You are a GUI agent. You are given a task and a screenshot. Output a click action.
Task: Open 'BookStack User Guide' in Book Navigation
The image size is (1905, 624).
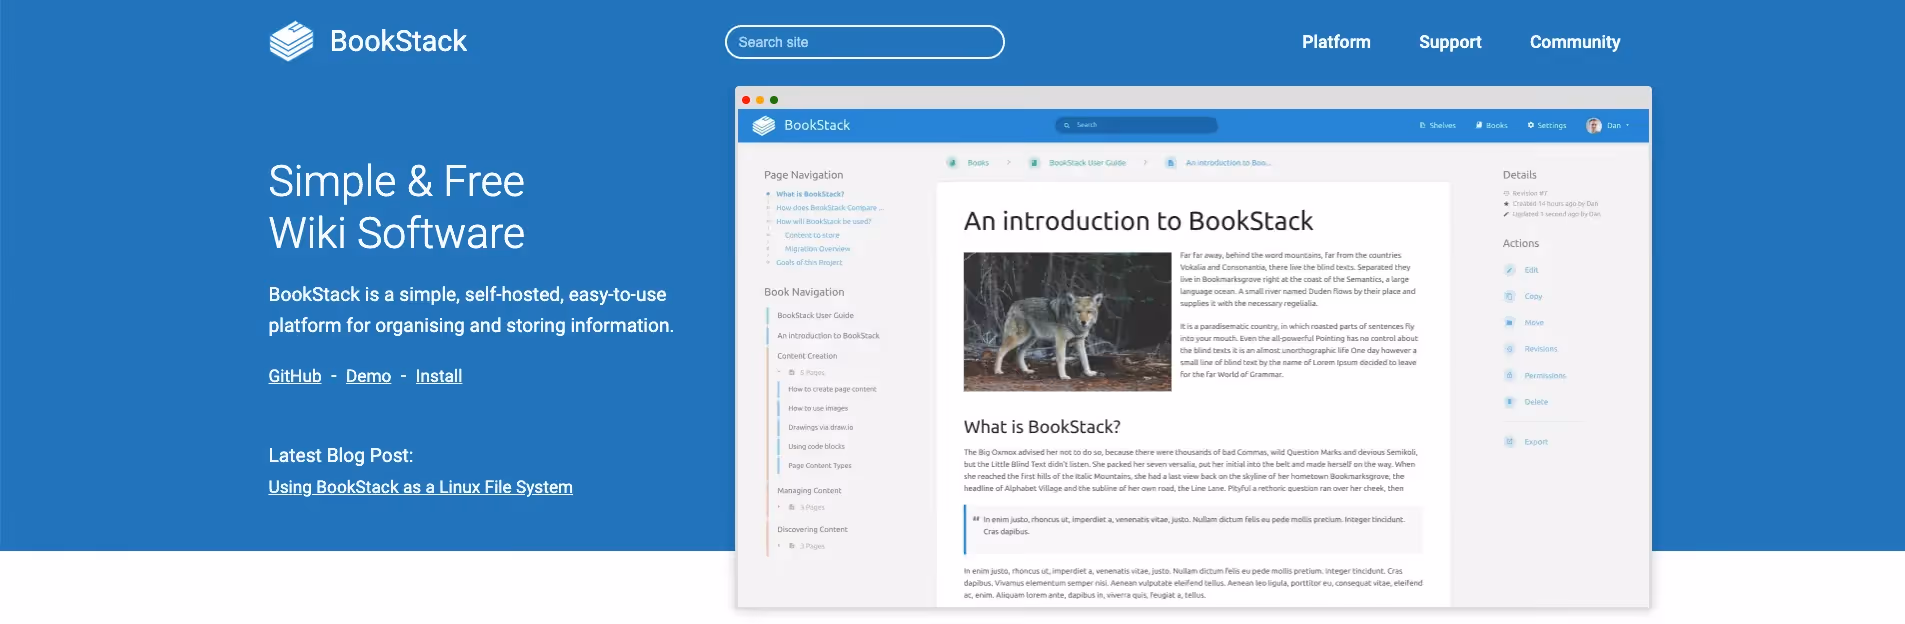coord(816,315)
